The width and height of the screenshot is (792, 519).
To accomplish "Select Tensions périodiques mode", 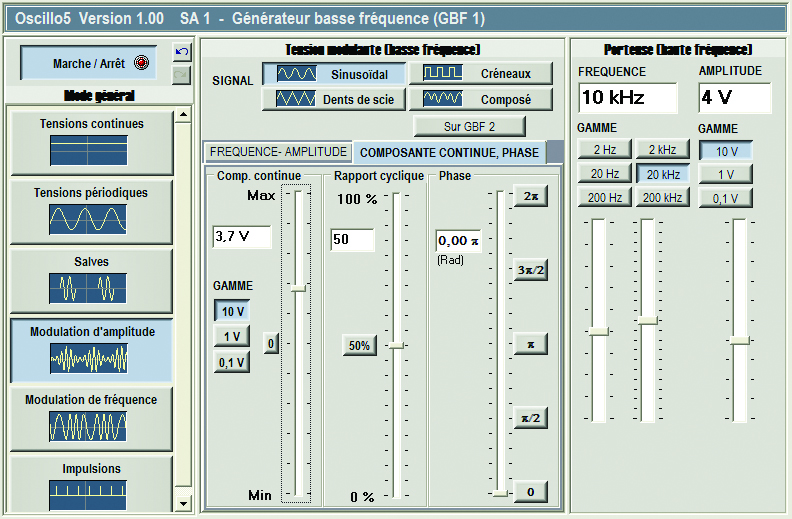I will (91, 212).
